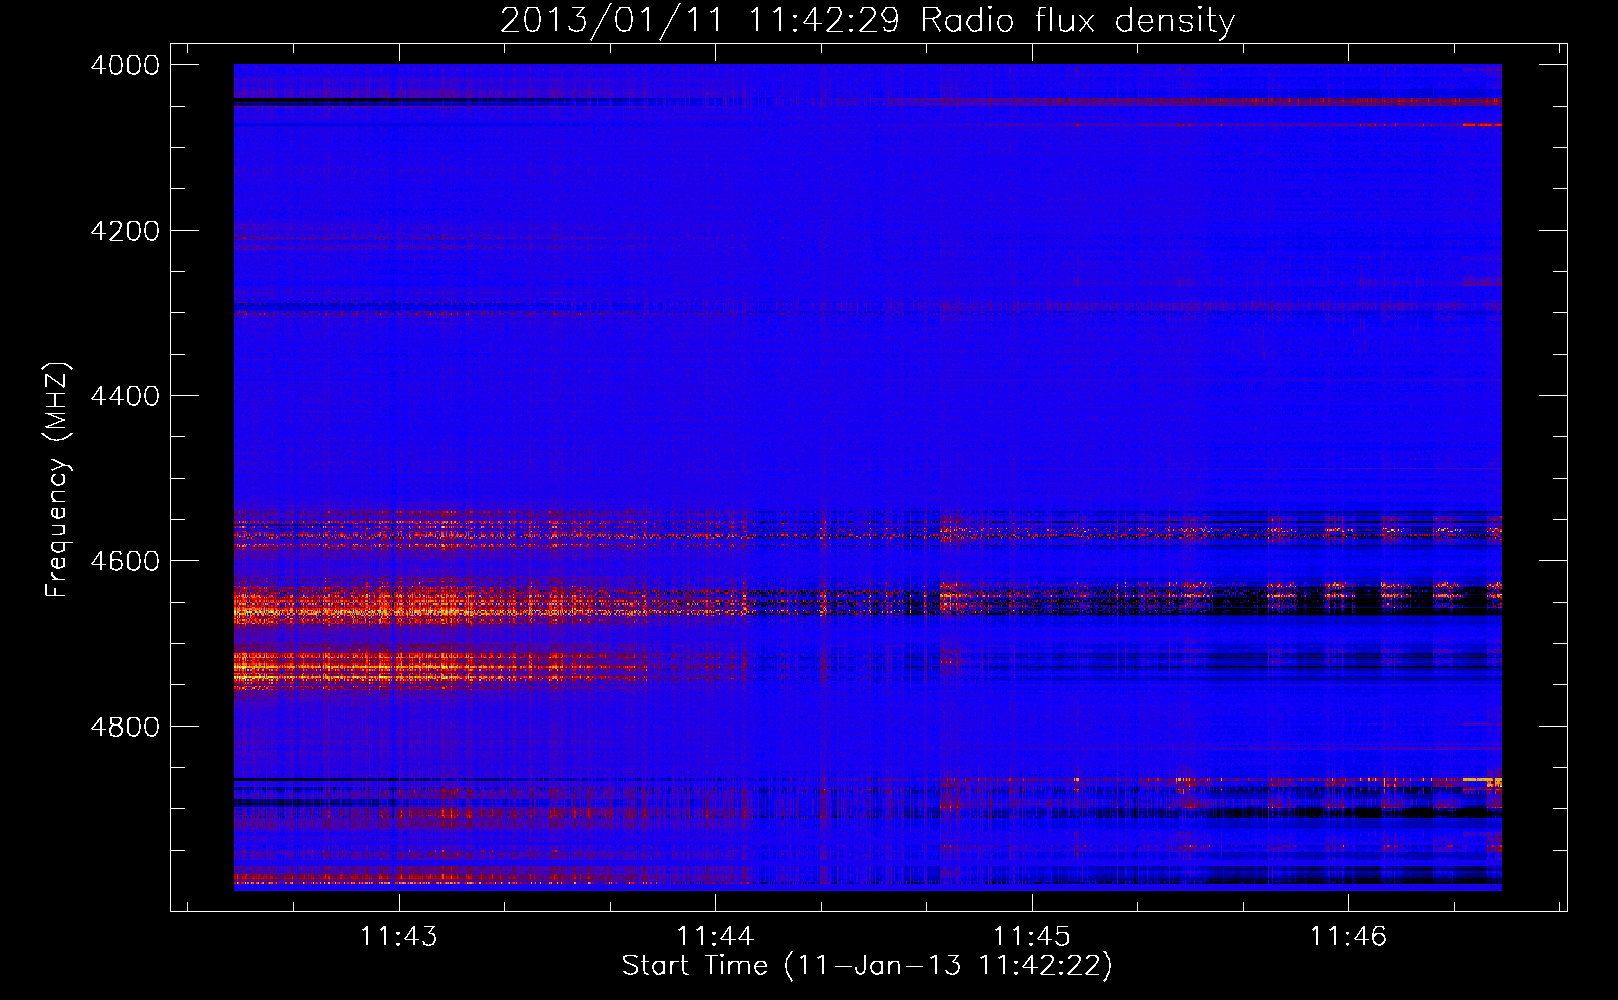1618x1000 pixels.
Task: Click the 4800 frequency axis label
Action: pyautogui.click(x=125, y=727)
